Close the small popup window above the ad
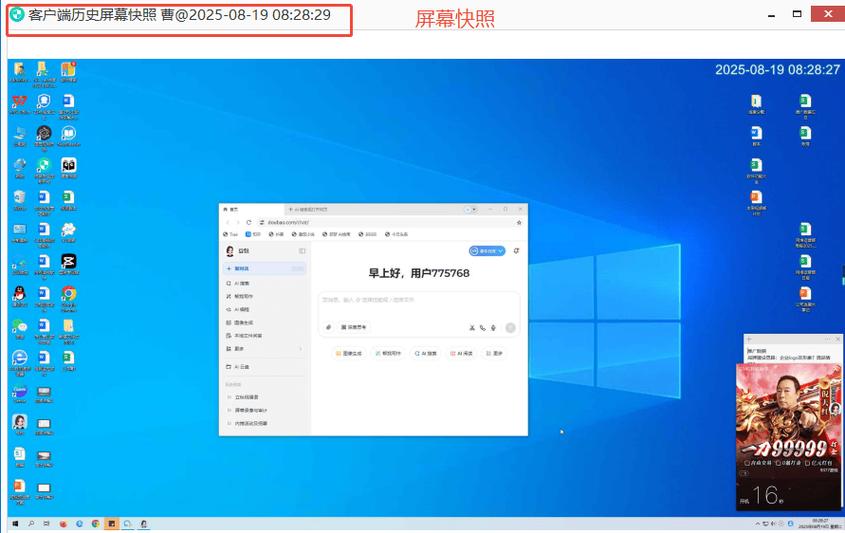845x533 pixels. (x=837, y=340)
